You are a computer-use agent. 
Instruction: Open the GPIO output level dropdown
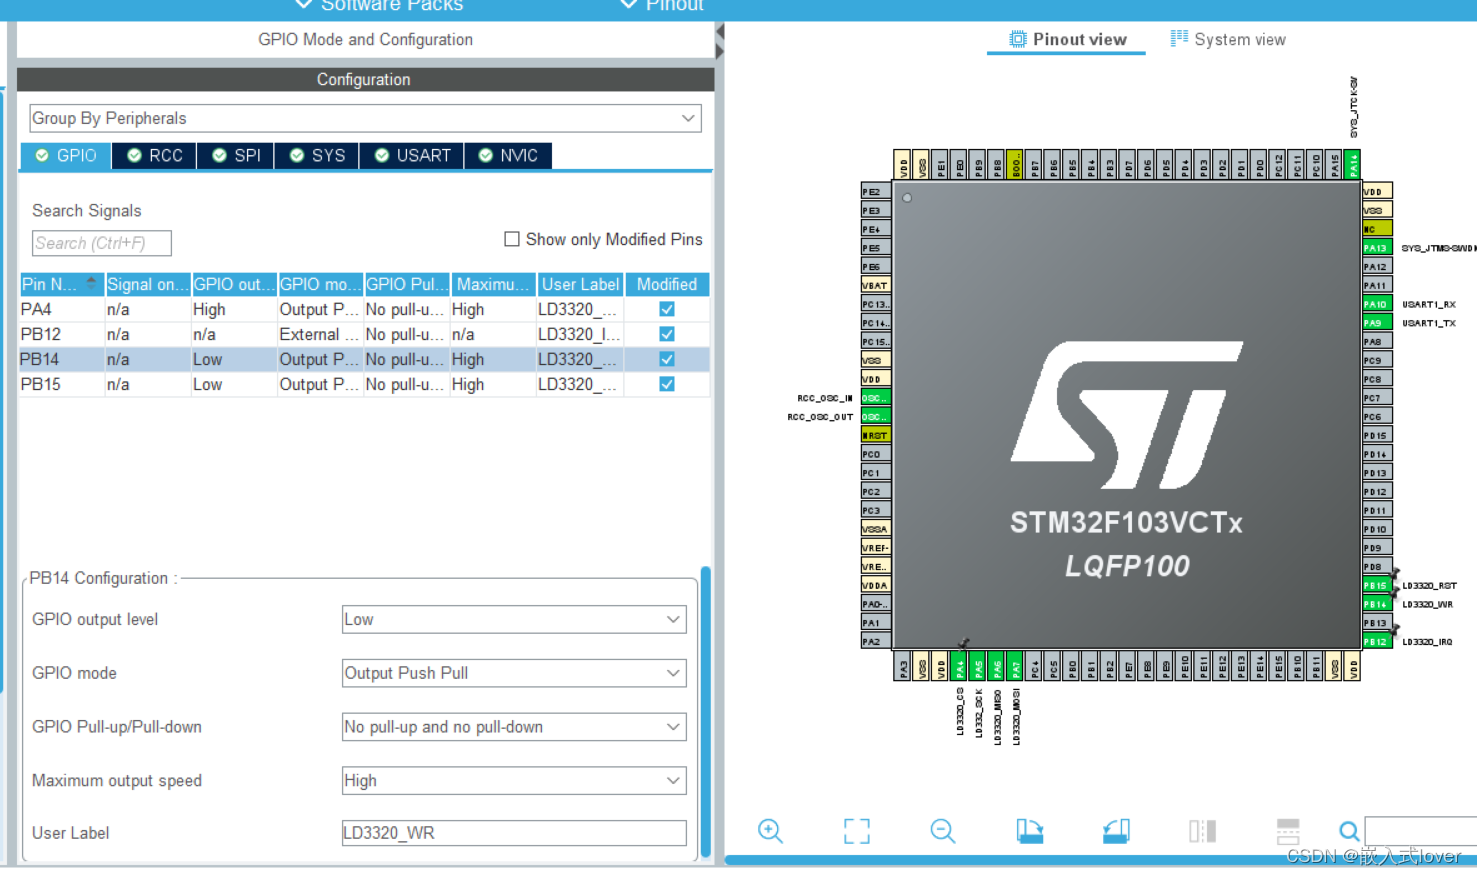(514, 619)
